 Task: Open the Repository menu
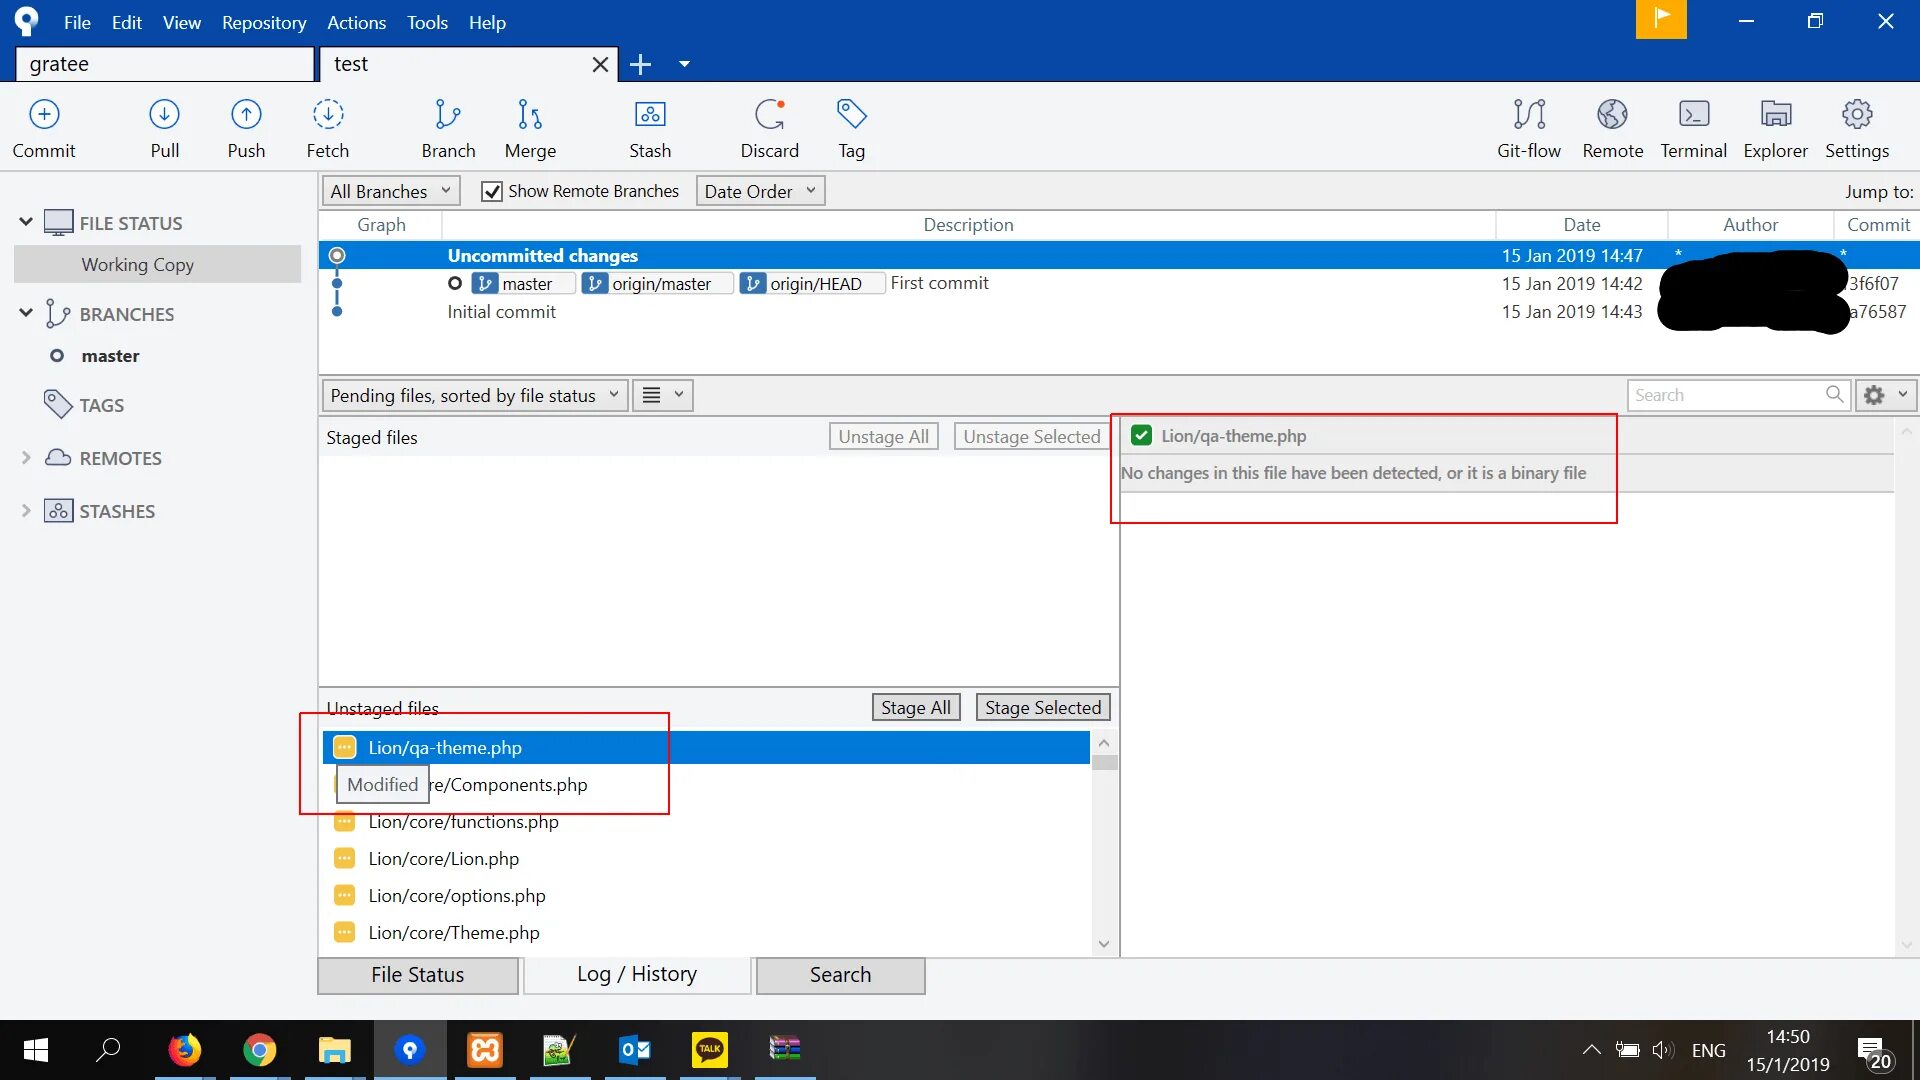pyautogui.click(x=263, y=22)
